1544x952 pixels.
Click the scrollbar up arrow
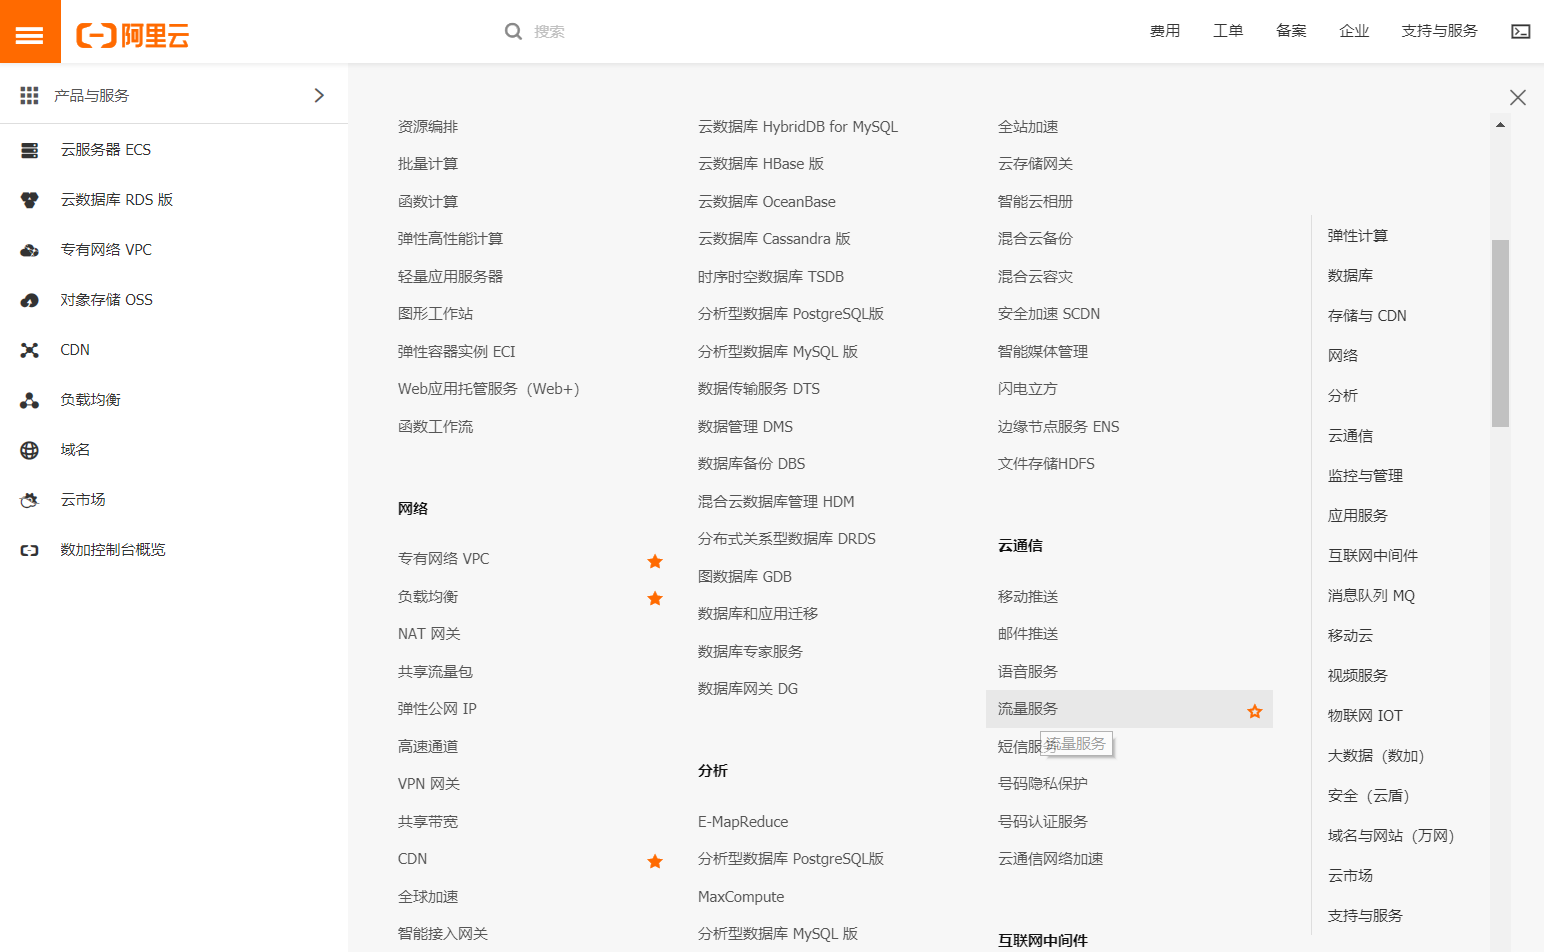[1500, 125]
